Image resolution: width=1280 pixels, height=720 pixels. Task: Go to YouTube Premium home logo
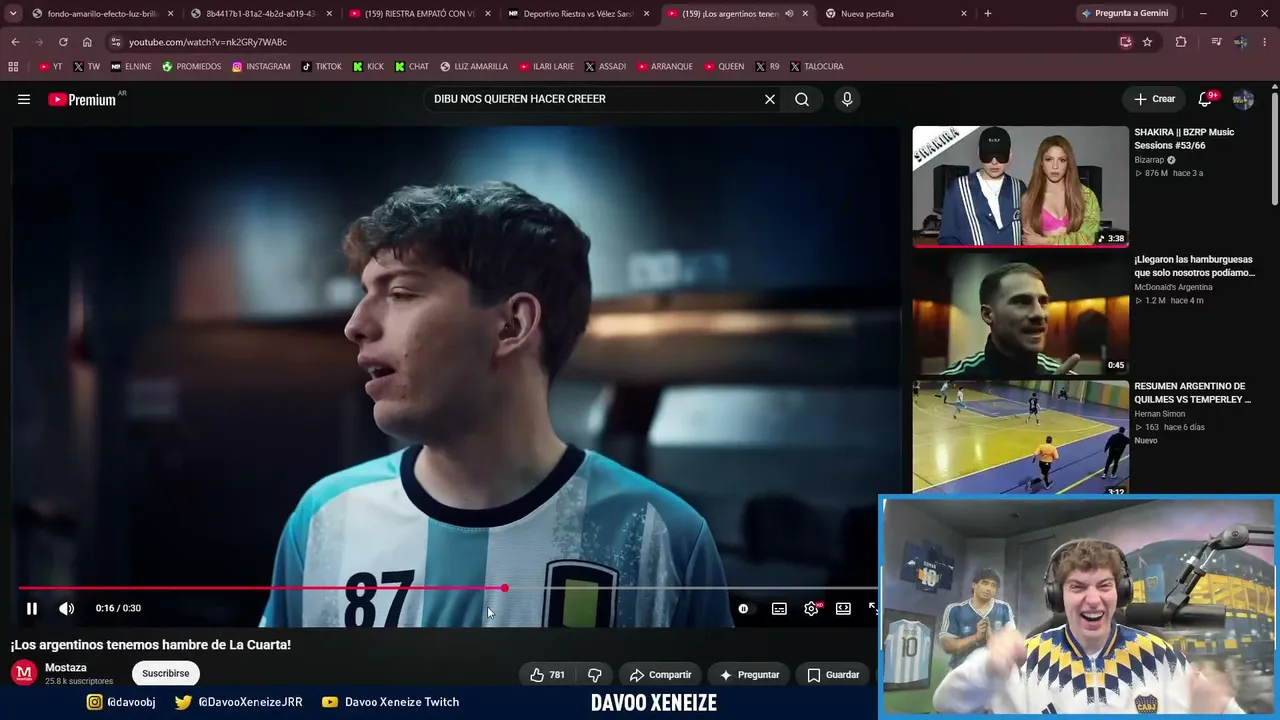(x=84, y=99)
